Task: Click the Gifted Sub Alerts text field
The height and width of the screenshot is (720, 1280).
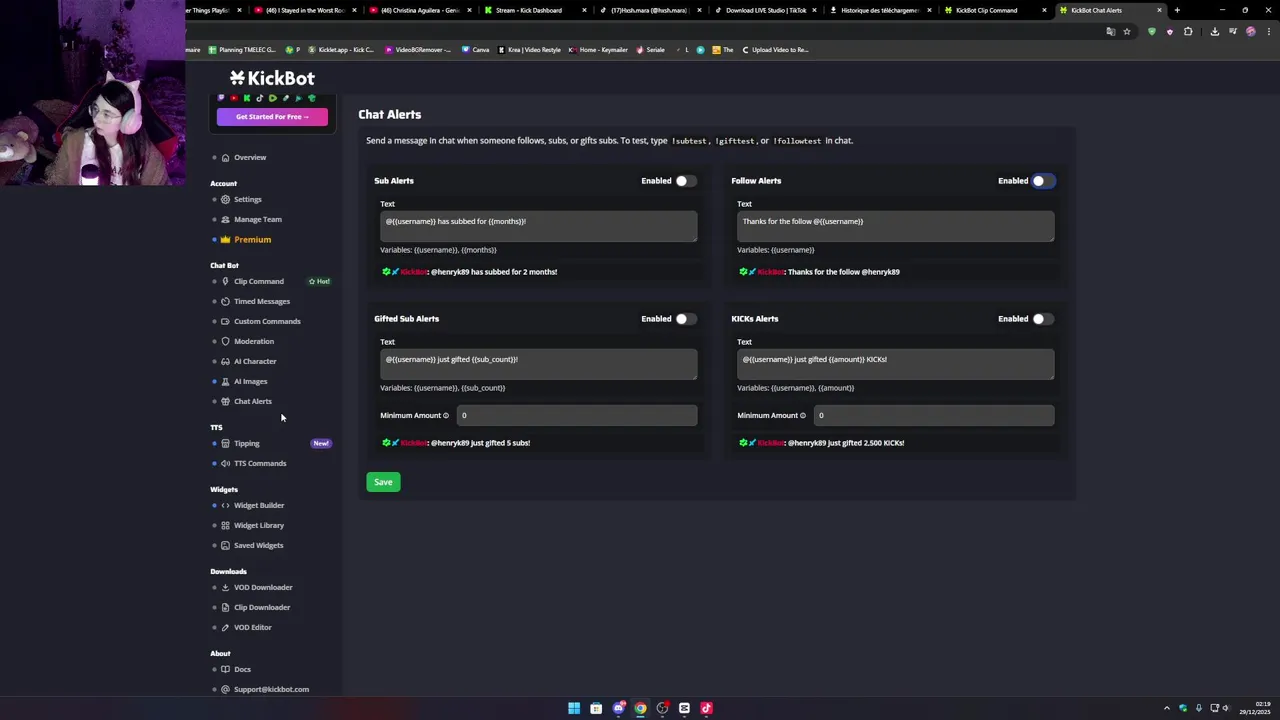Action: coord(538,364)
